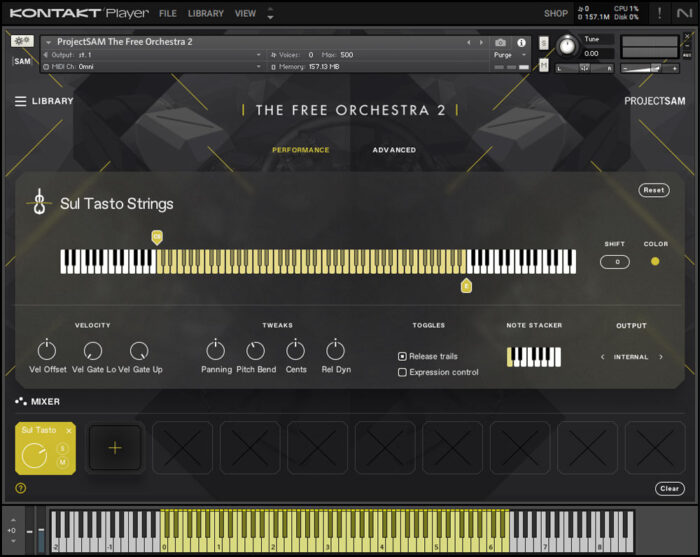Click the upper range marker below keyboard
The image size is (700, 557).
[x=466, y=286]
